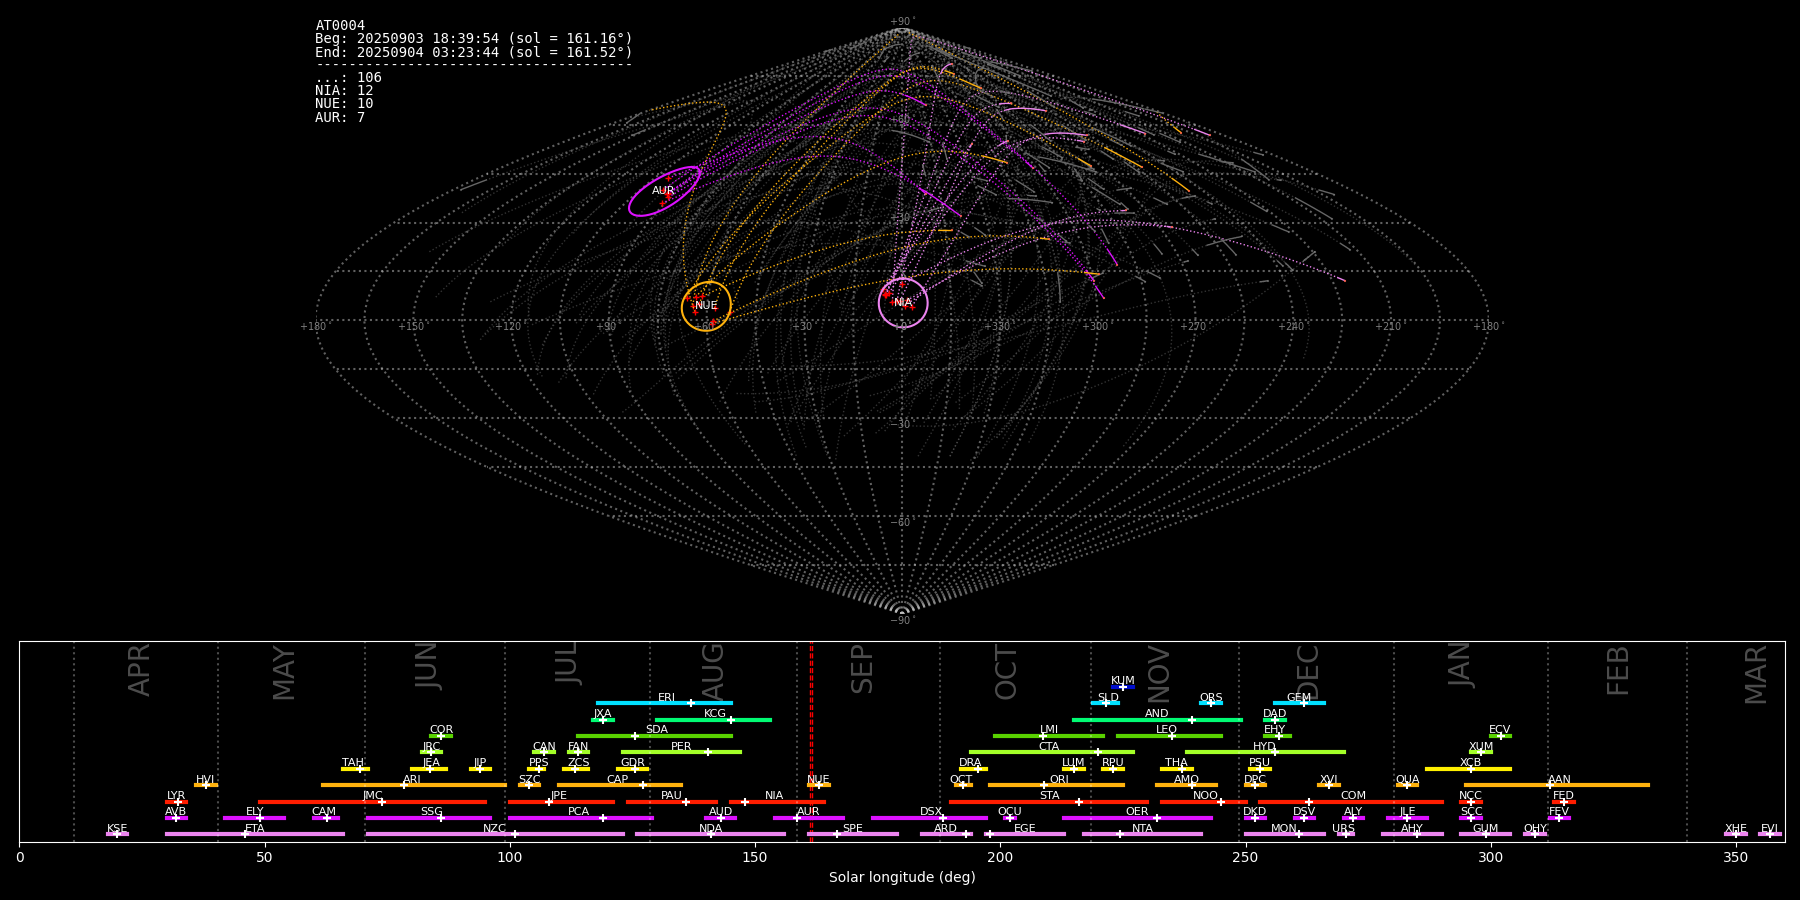Click the purple PCA shower bar
Viewport: 1800px width, 900px height.
(580, 818)
